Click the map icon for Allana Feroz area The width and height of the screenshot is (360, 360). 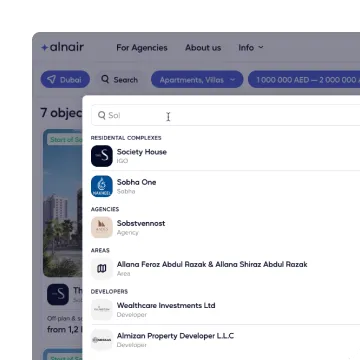[x=102, y=268]
